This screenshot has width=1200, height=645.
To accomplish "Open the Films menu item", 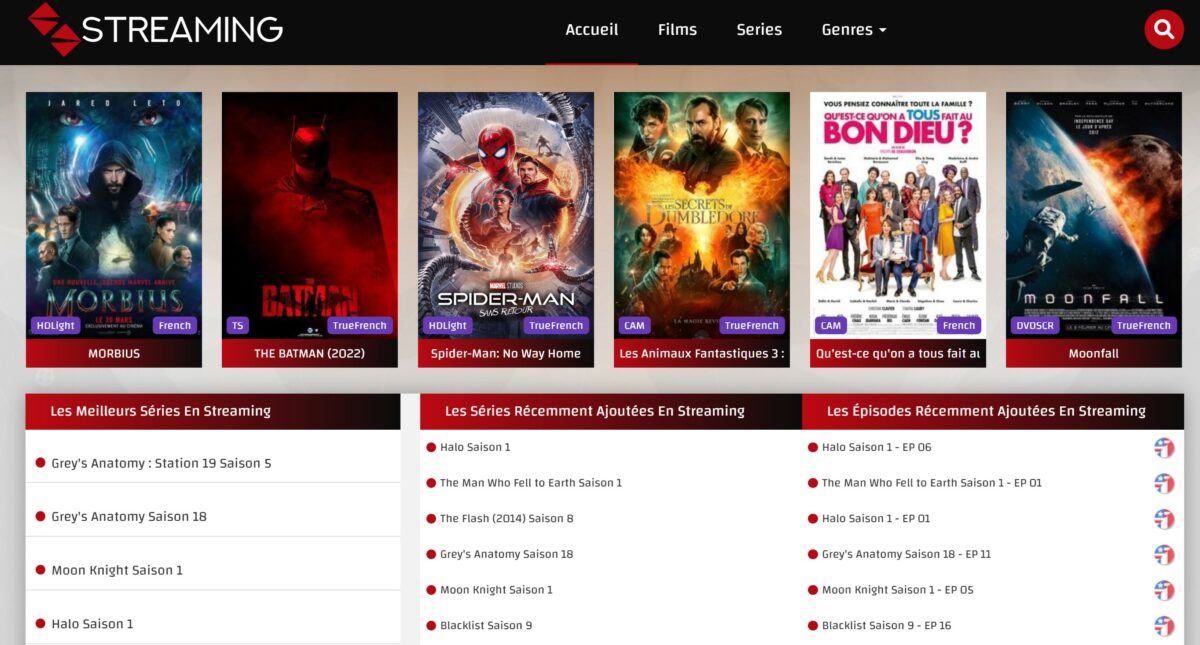I will click(x=677, y=30).
